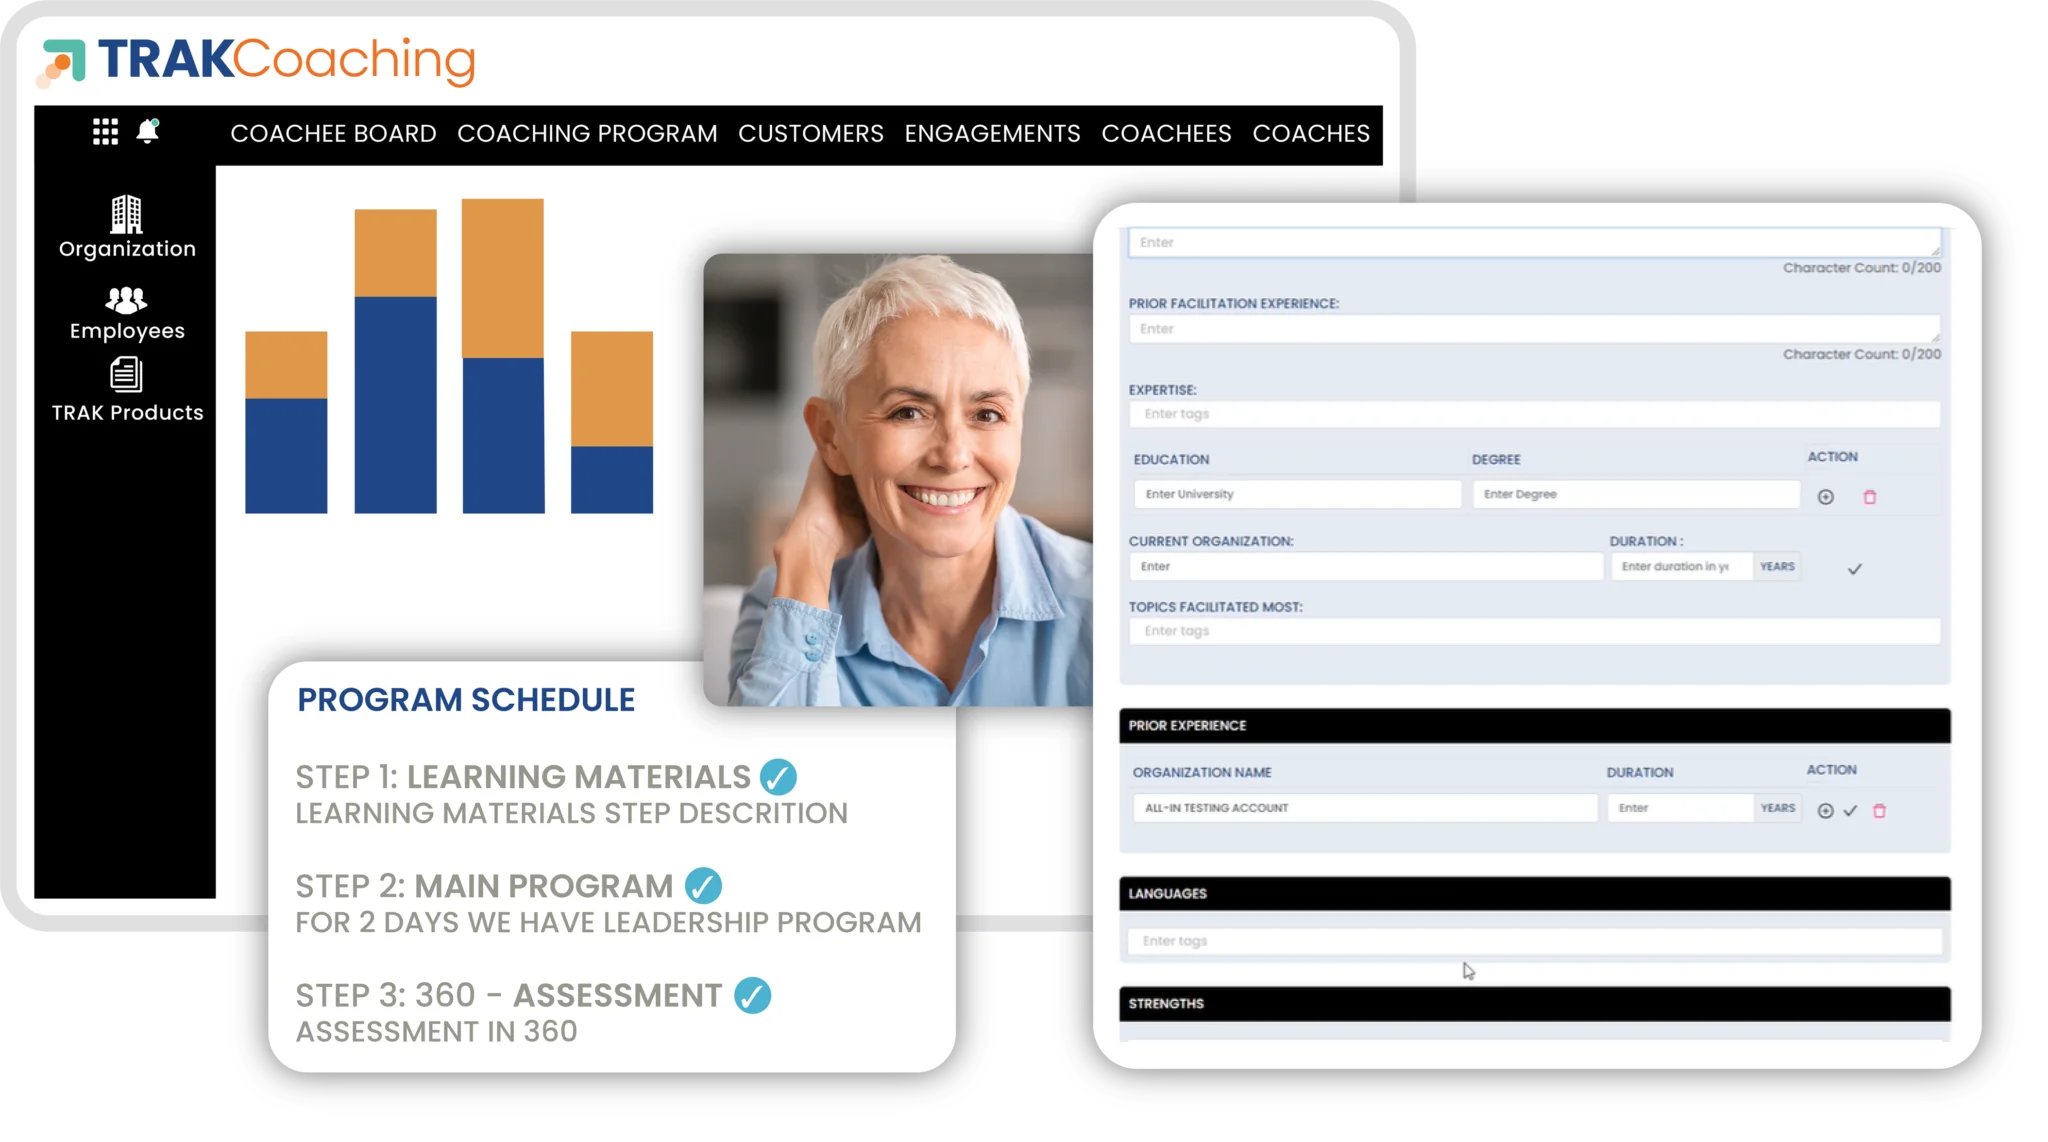Expand the PRIOR EXPERIENCE section panel
The height and width of the screenshot is (1142, 2048).
click(1535, 726)
